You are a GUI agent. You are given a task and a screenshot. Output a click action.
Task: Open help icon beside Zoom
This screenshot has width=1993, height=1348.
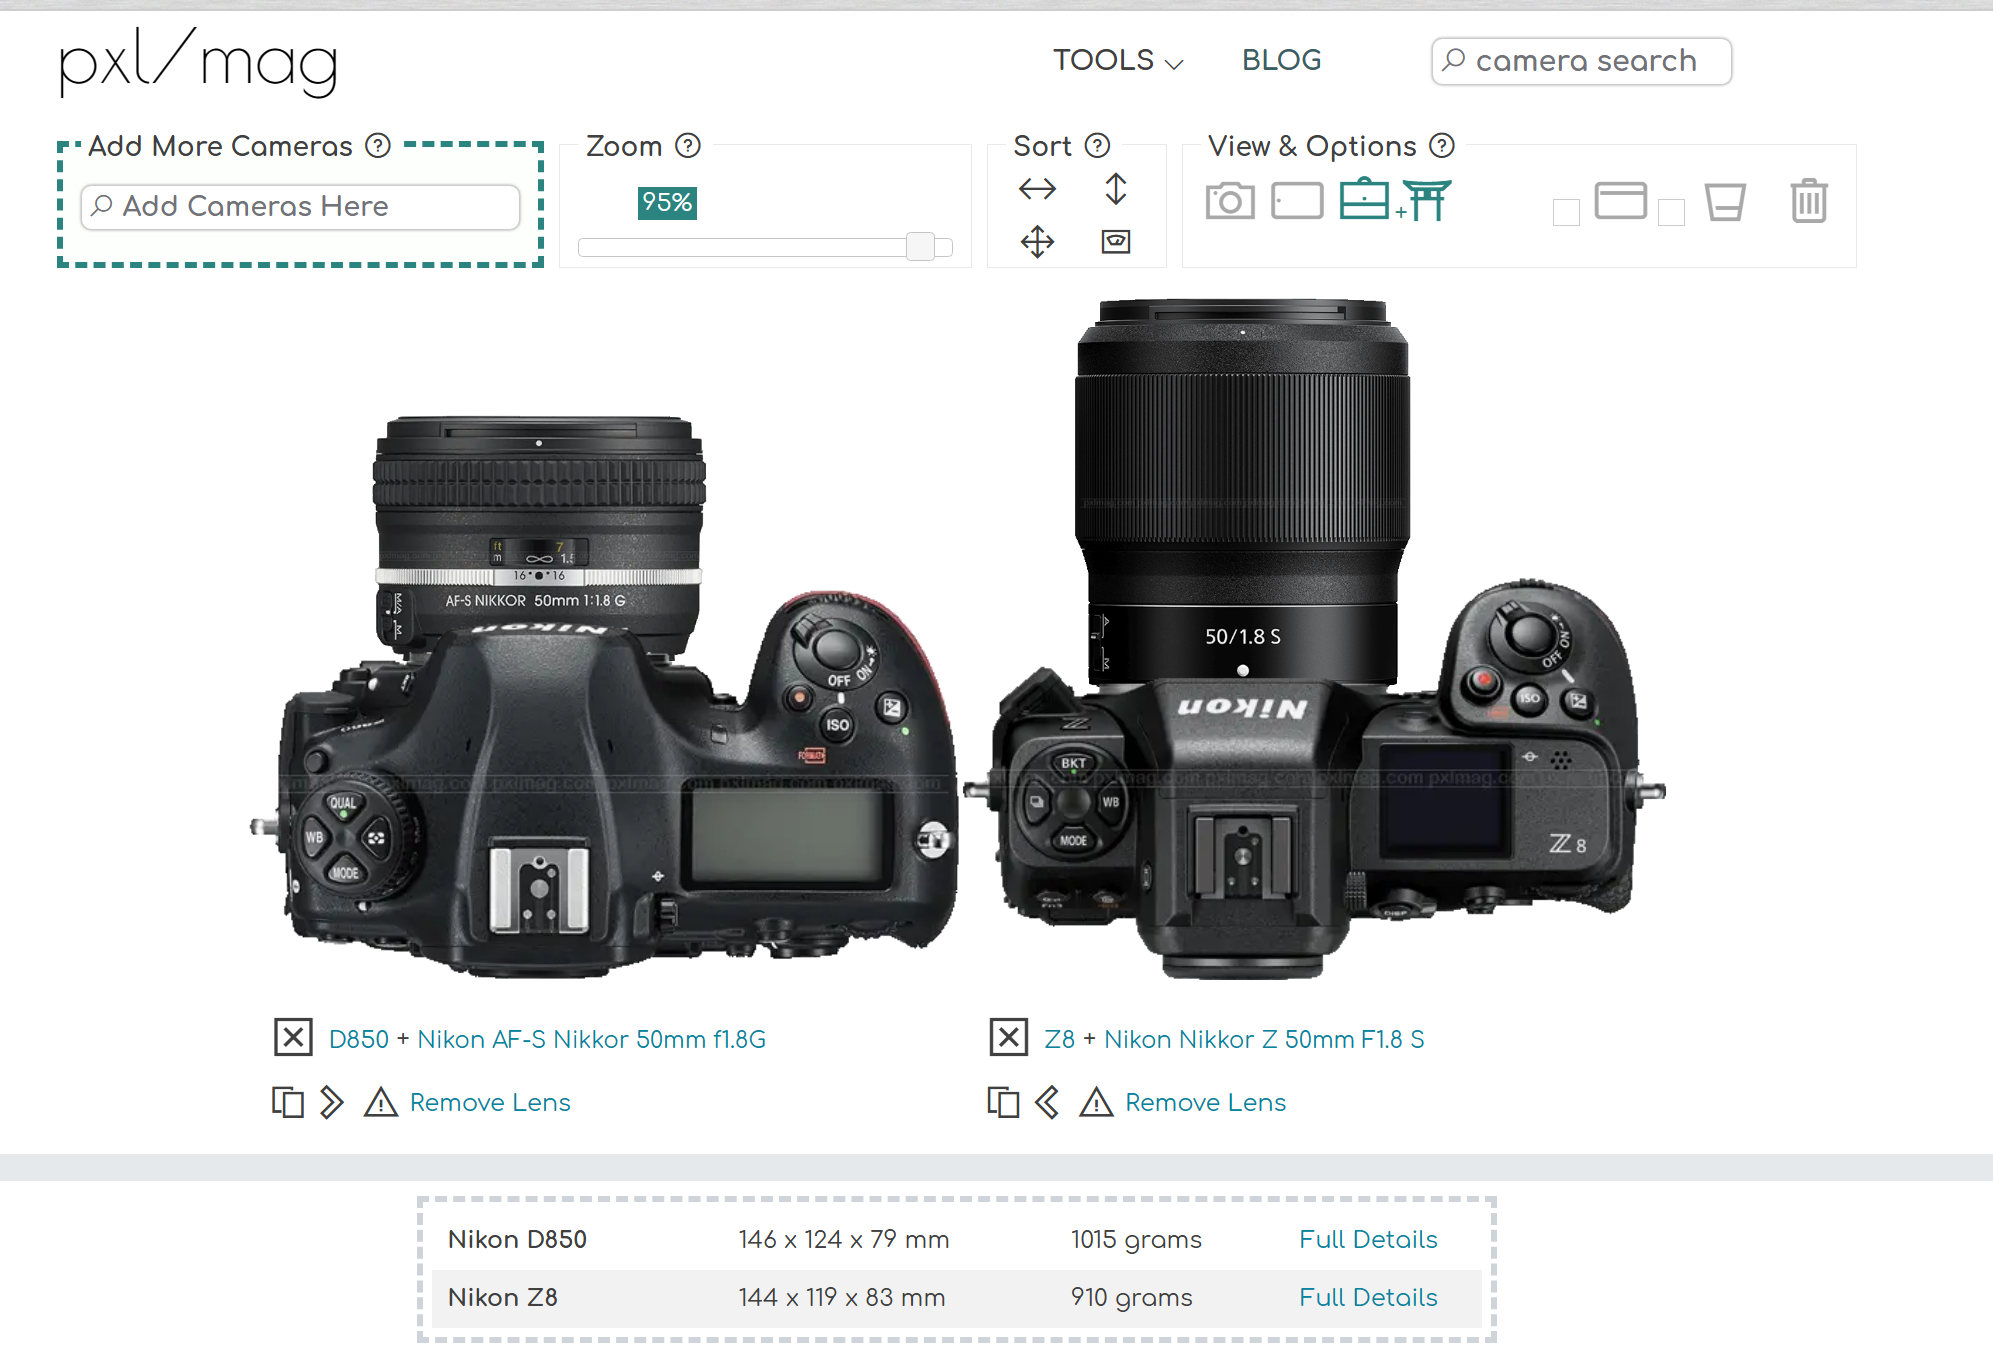(x=688, y=146)
